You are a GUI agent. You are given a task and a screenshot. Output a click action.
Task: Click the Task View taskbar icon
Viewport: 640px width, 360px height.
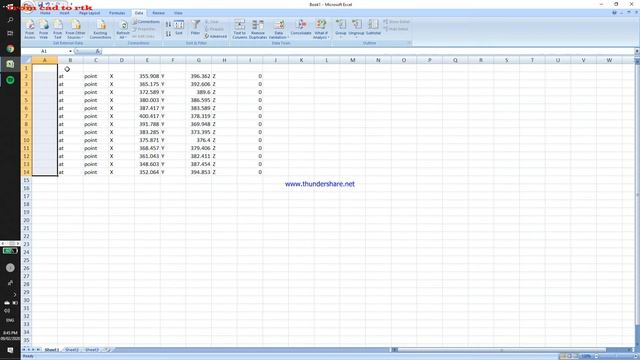(x=10, y=33)
